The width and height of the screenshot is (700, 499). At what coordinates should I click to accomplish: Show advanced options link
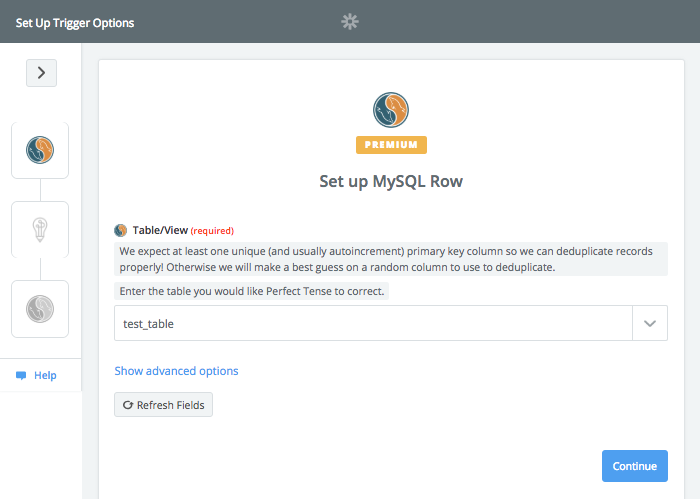click(x=176, y=371)
